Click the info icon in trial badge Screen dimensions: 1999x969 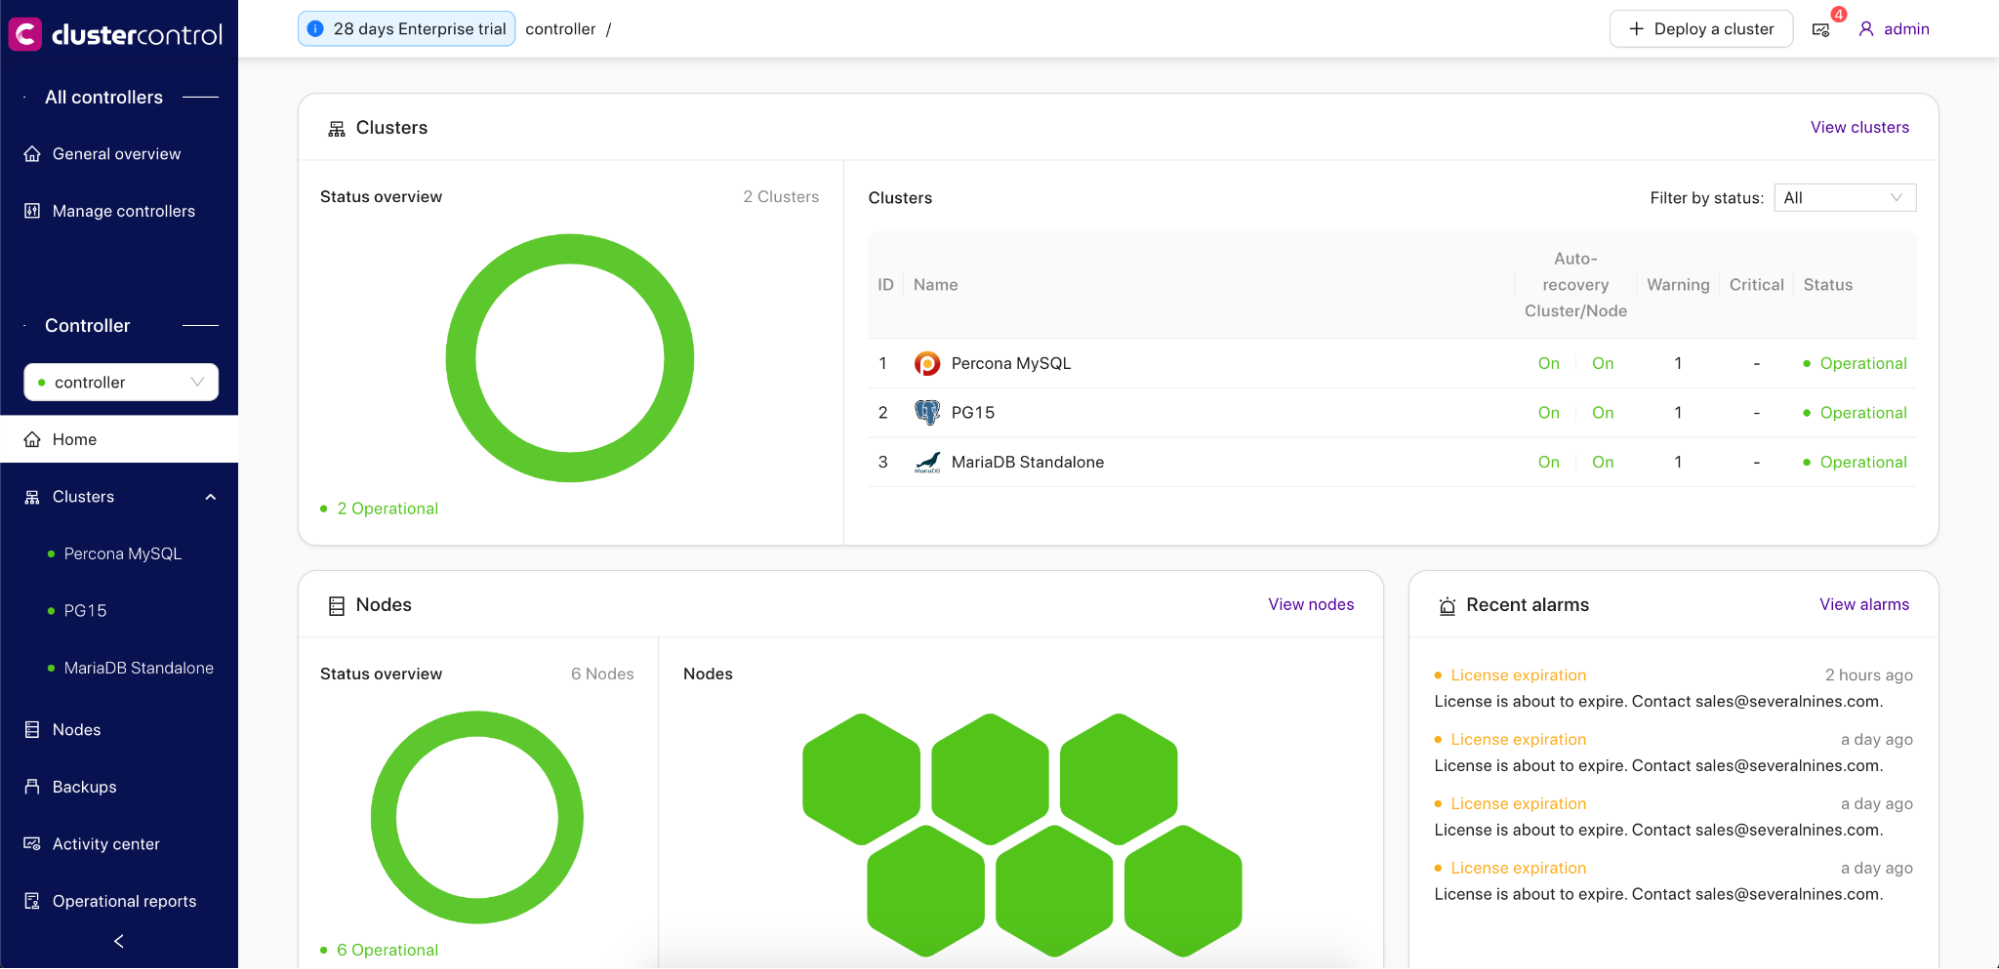(315, 29)
